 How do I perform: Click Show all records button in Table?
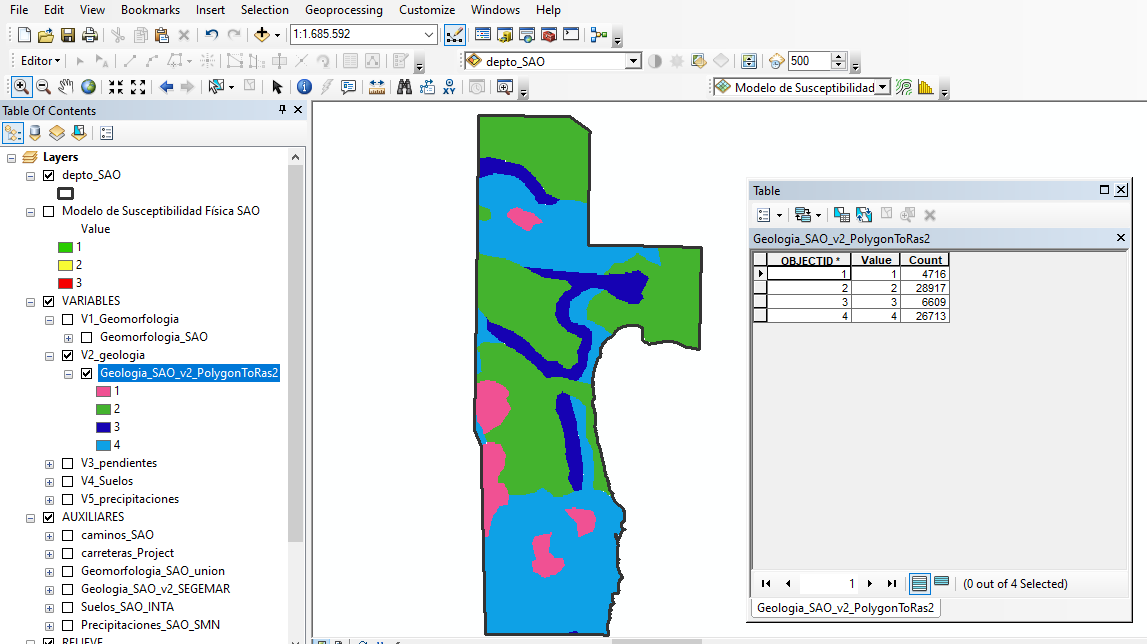click(919, 583)
